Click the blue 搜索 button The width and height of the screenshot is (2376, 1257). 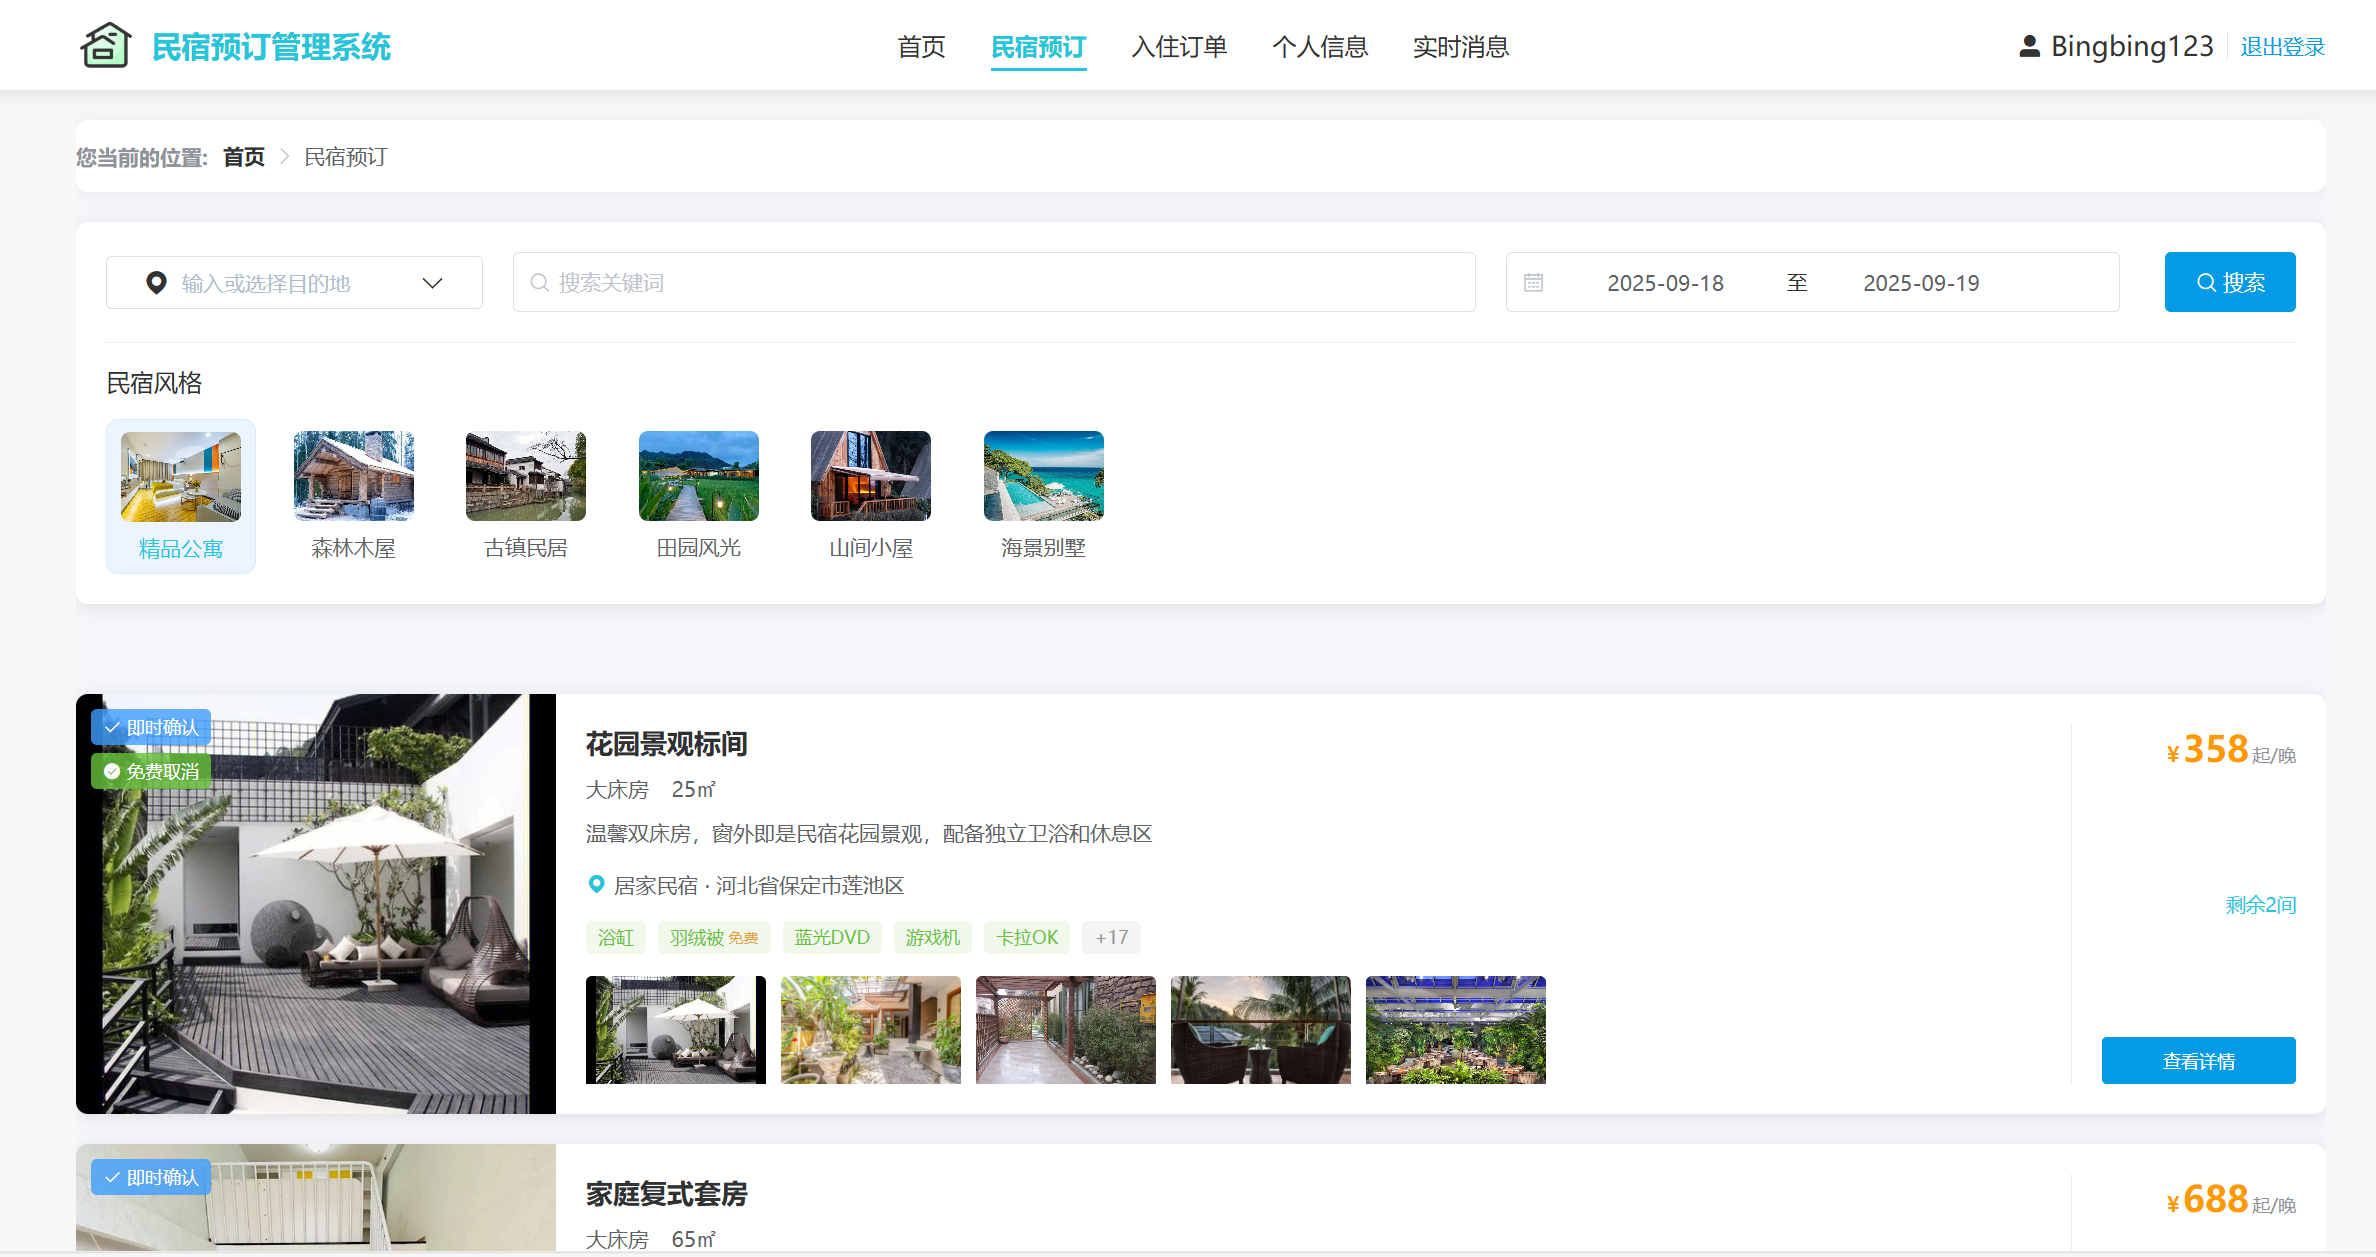pos(2230,282)
